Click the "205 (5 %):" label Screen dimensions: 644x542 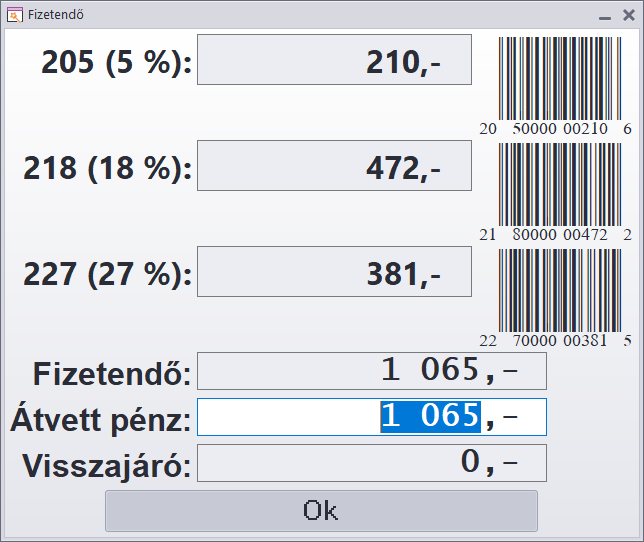[116, 62]
